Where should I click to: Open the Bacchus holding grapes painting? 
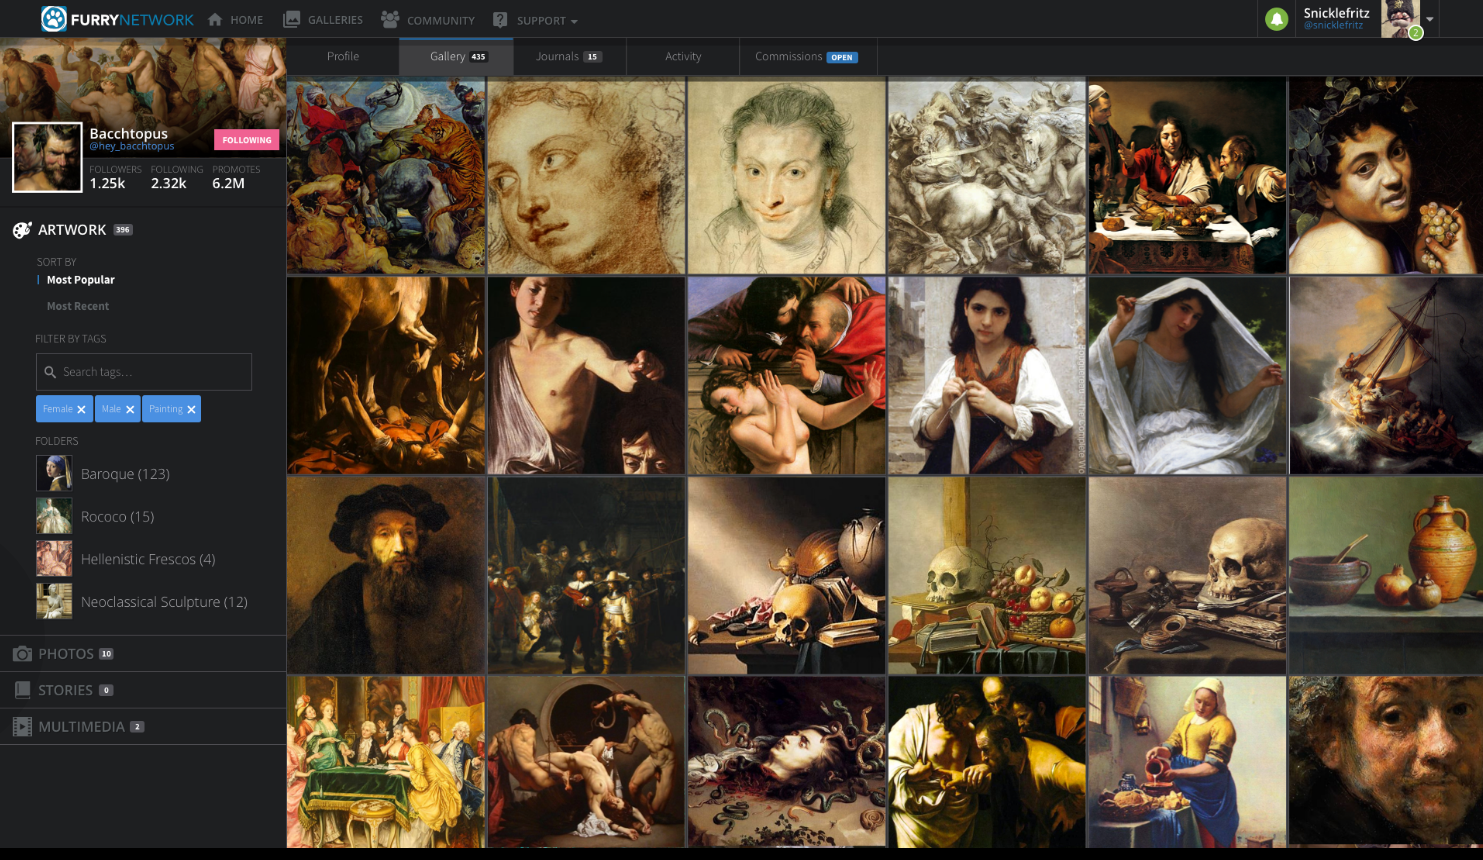coord(1386,176)
